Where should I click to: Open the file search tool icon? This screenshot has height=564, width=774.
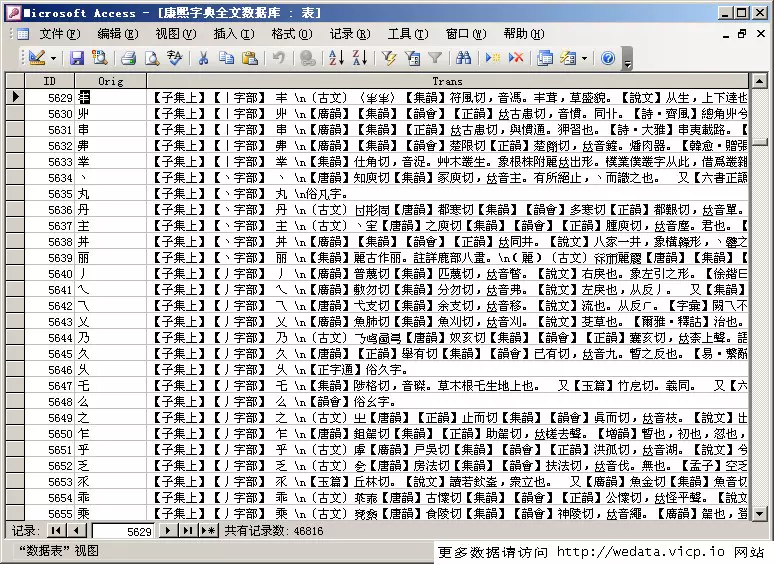(100, 58)
